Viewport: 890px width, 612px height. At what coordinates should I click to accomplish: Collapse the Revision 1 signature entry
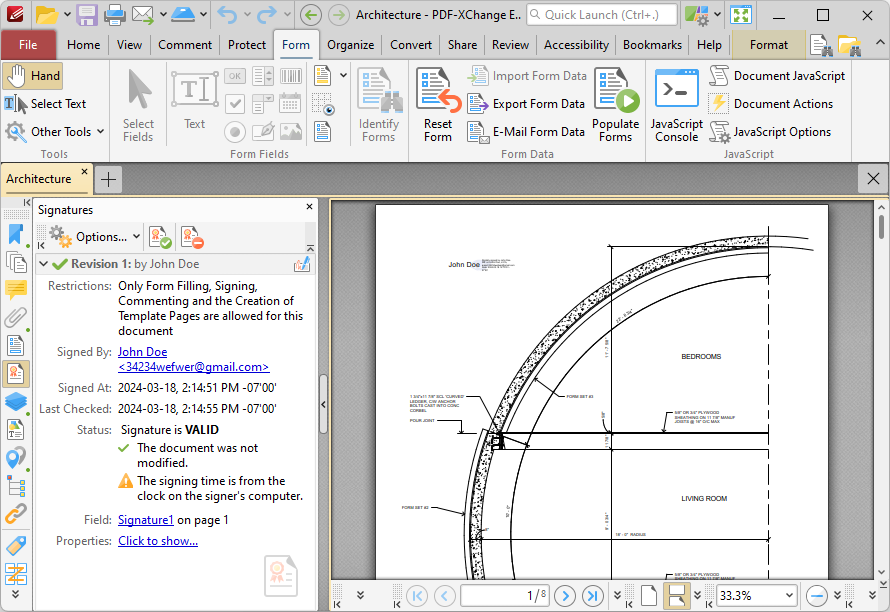pyautogui.click(x=44, y=264)
